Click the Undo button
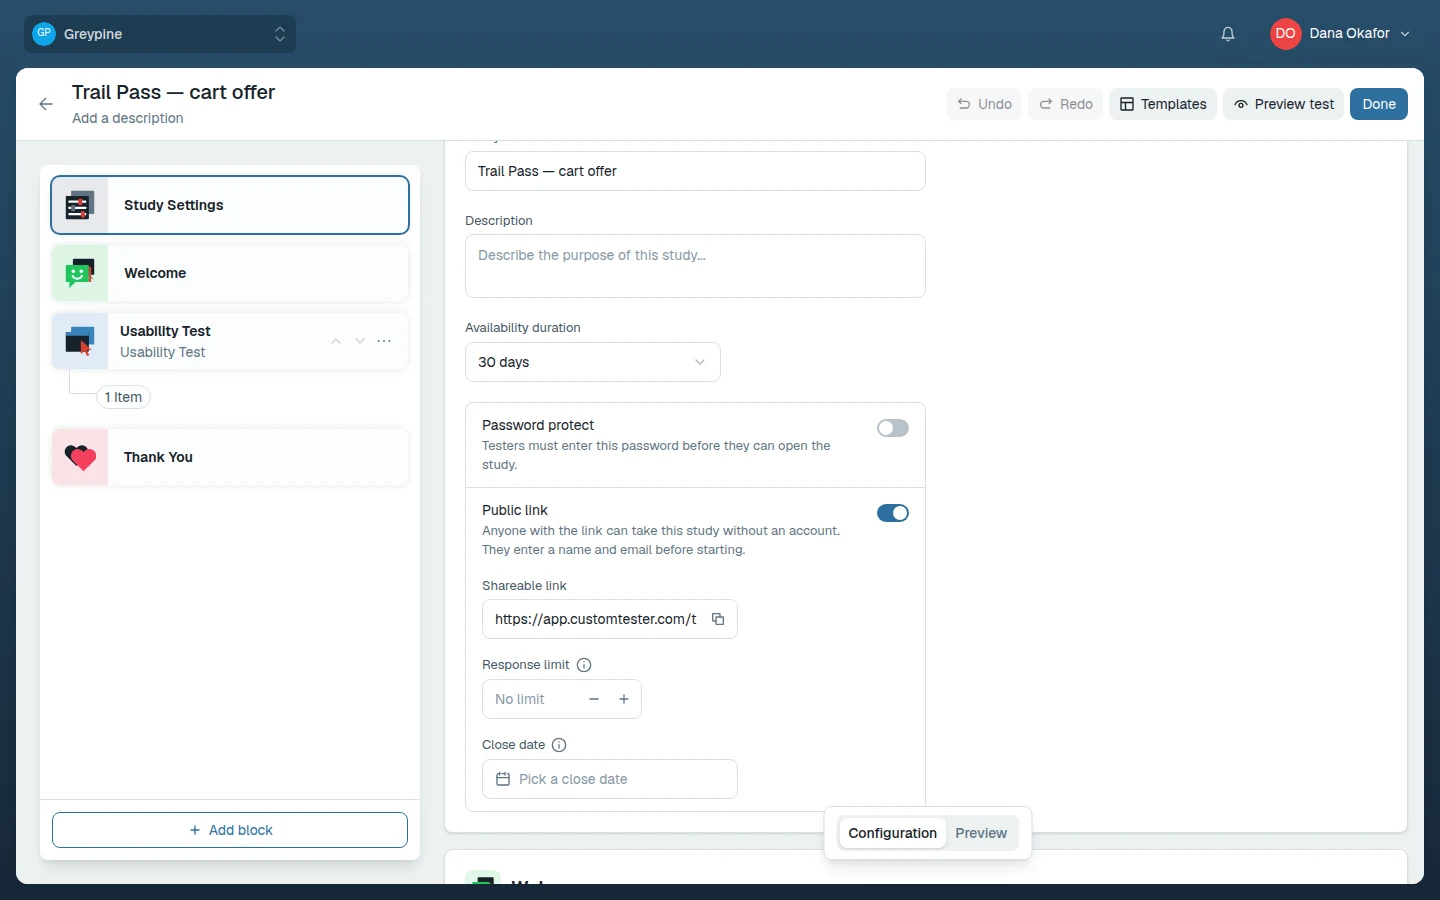 coord(984,104)
